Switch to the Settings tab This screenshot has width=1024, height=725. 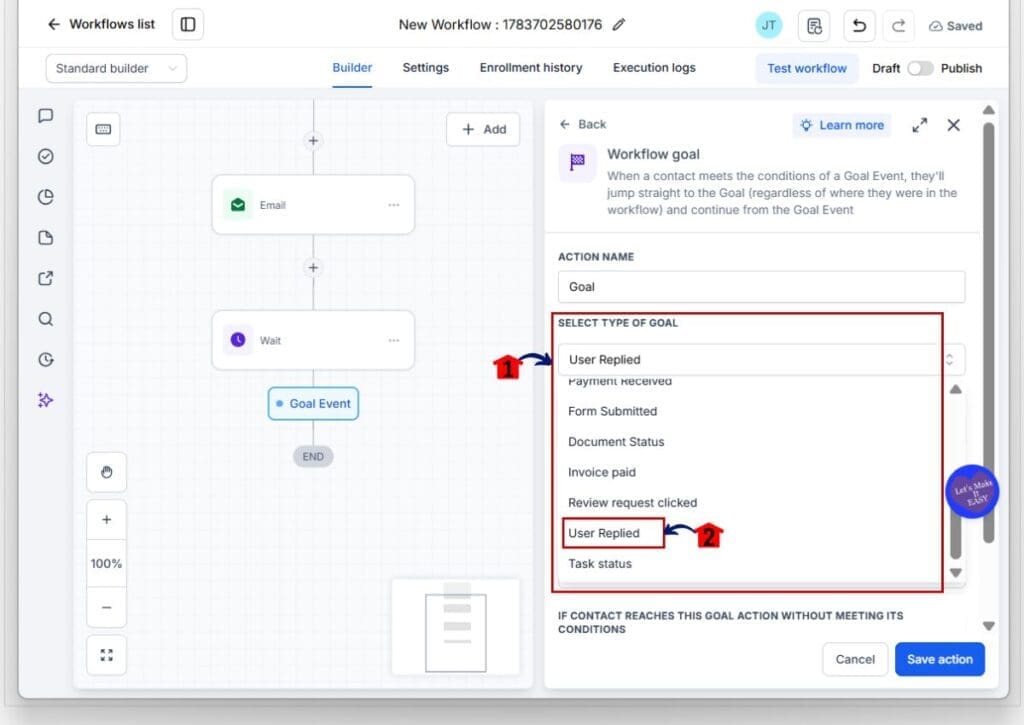coord(426,68)
